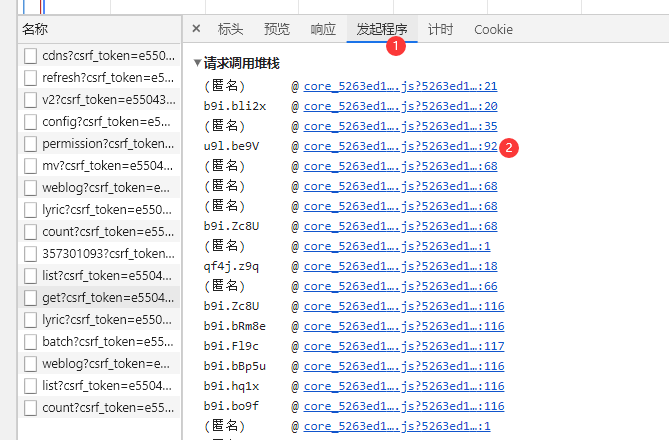This screenshot has height=440, width=669.
Task: Click the file icon beside the config request
Action: point(31,122)
